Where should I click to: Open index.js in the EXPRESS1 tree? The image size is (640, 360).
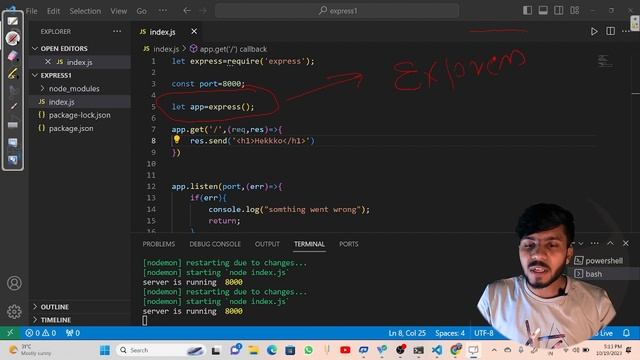(x=61, y=102)
